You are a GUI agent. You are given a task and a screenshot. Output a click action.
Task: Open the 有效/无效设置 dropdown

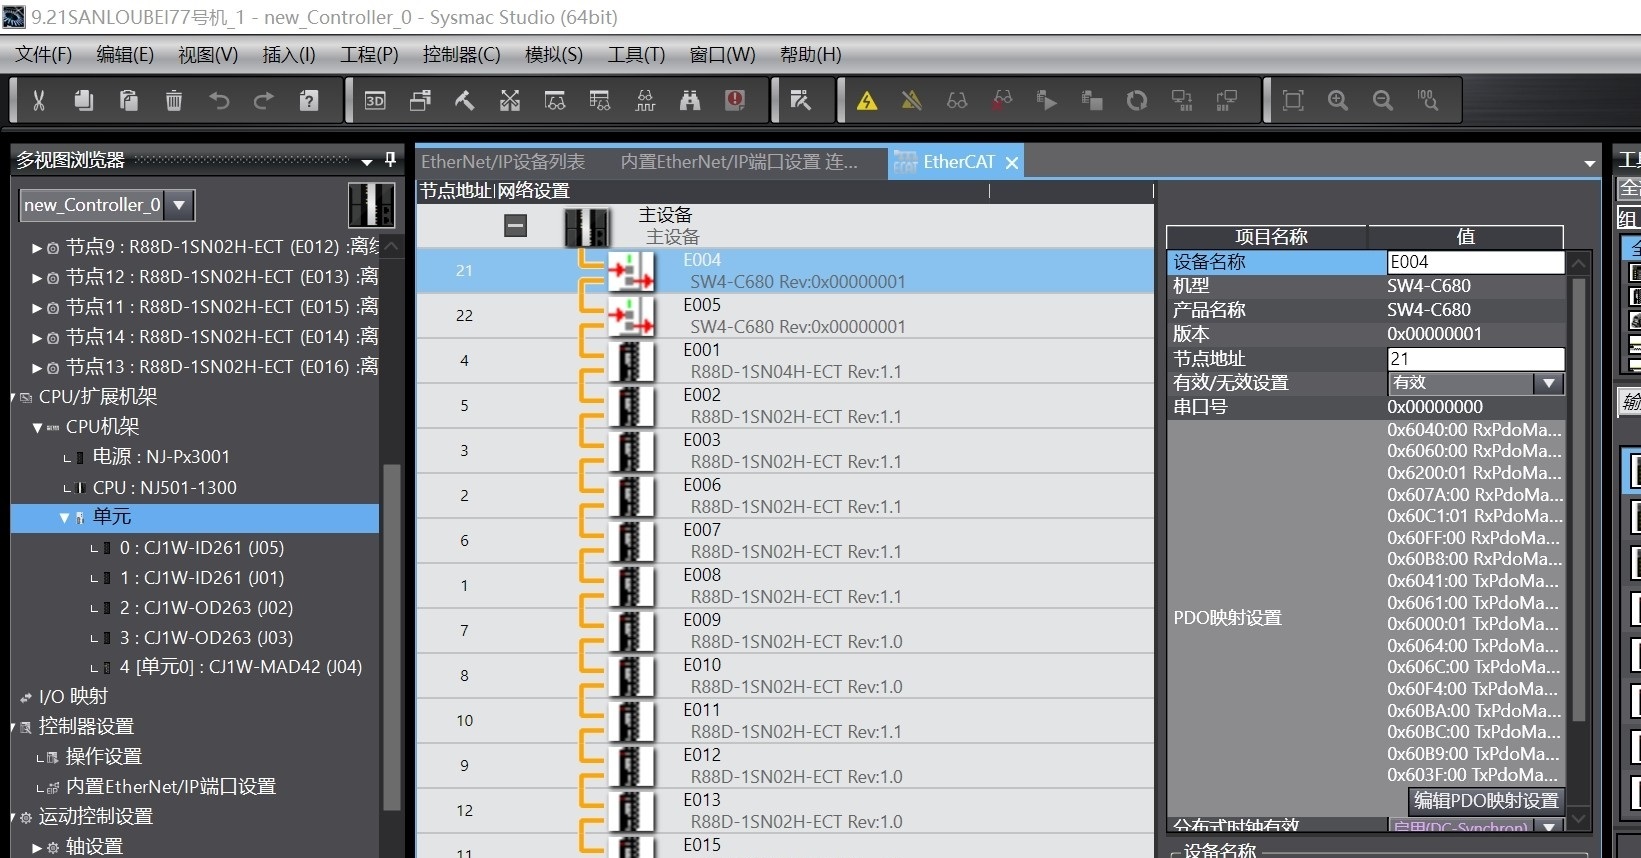tap(1549, 383)
